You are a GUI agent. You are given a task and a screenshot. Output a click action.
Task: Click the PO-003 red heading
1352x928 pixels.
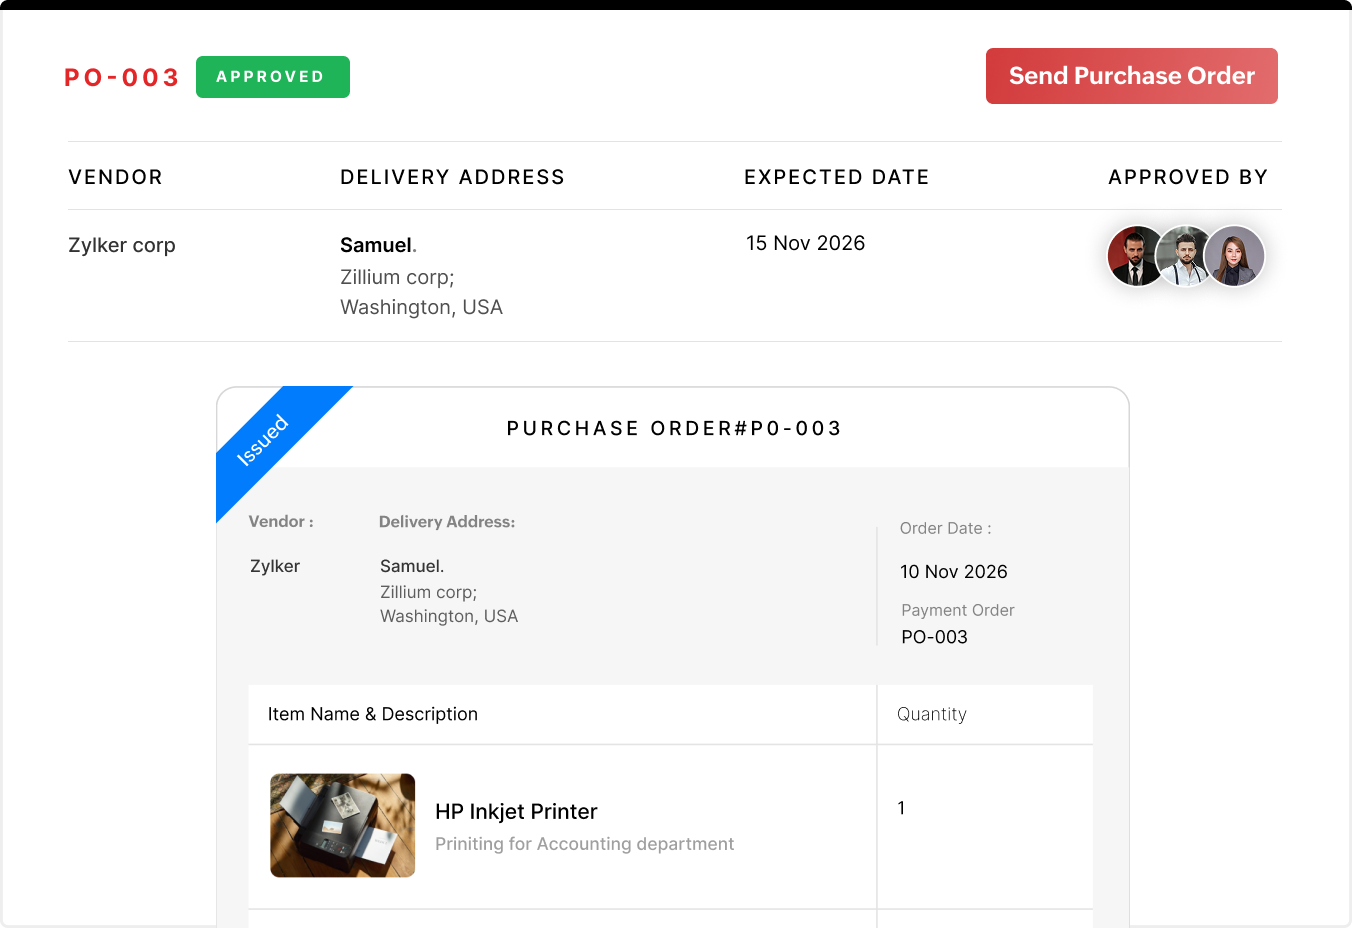[x=121, y=76]
